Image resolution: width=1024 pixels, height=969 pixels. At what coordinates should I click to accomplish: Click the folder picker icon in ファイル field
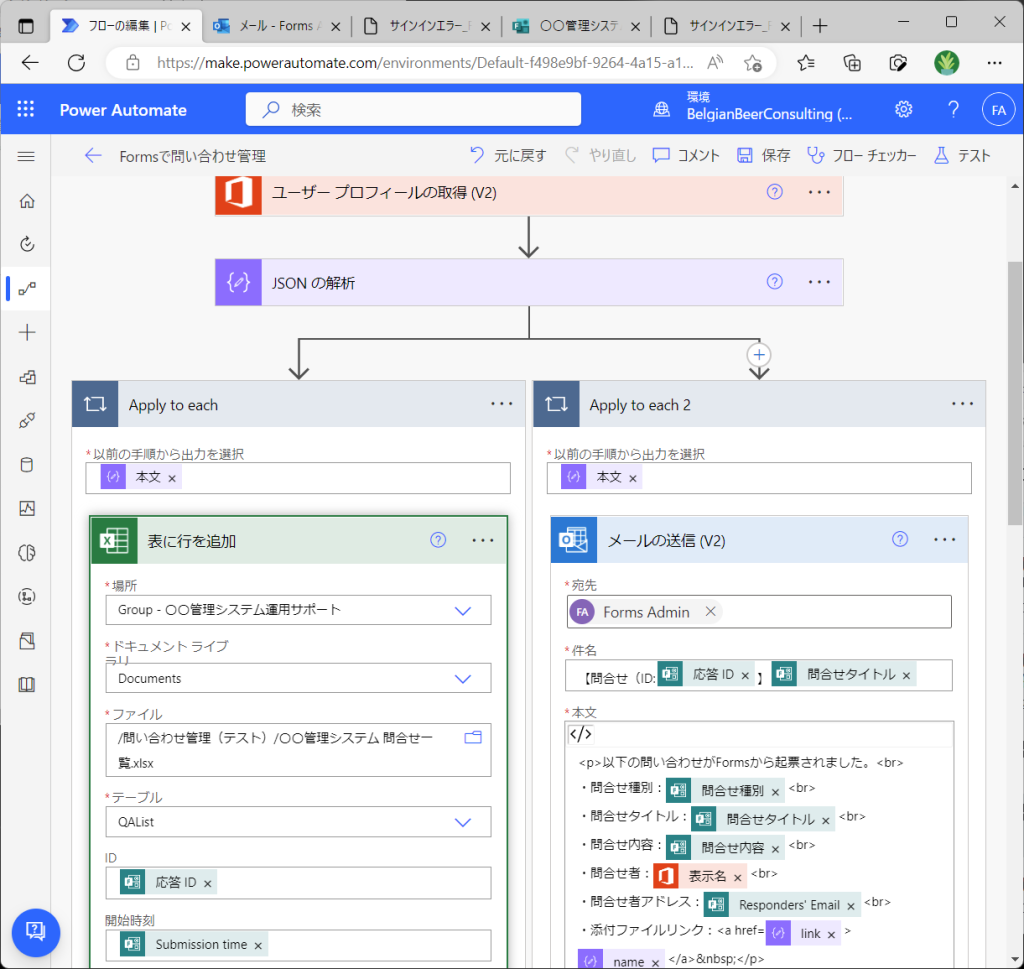tap(473, 737)
